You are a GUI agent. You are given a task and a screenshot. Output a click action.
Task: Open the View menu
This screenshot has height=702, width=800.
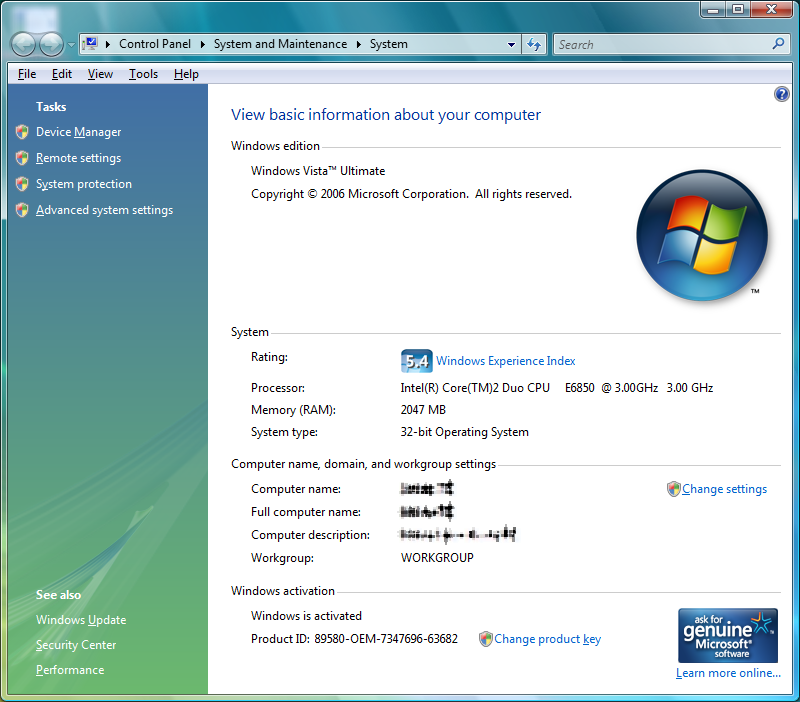pyautogui.click(x=100, y=74)
